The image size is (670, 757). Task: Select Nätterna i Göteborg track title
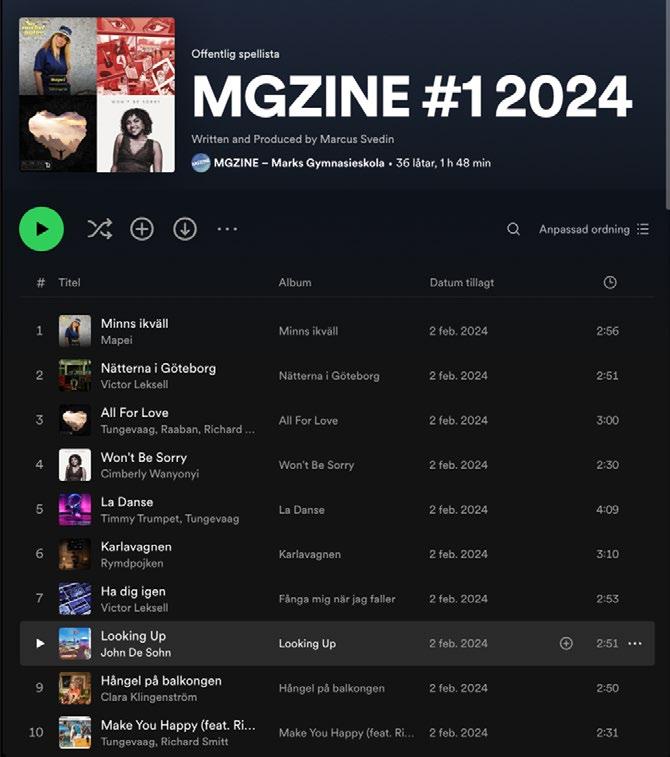click(158, 368)
